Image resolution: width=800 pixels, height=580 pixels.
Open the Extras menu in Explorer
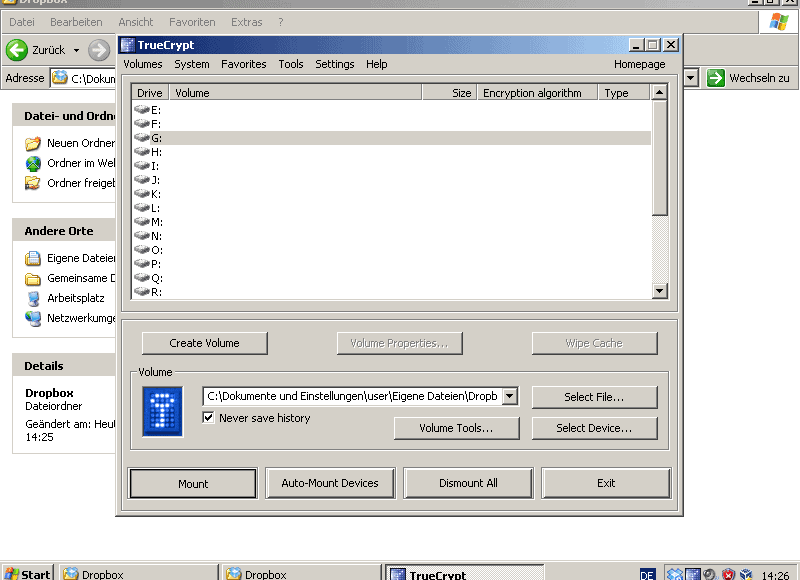pos(246,22)
